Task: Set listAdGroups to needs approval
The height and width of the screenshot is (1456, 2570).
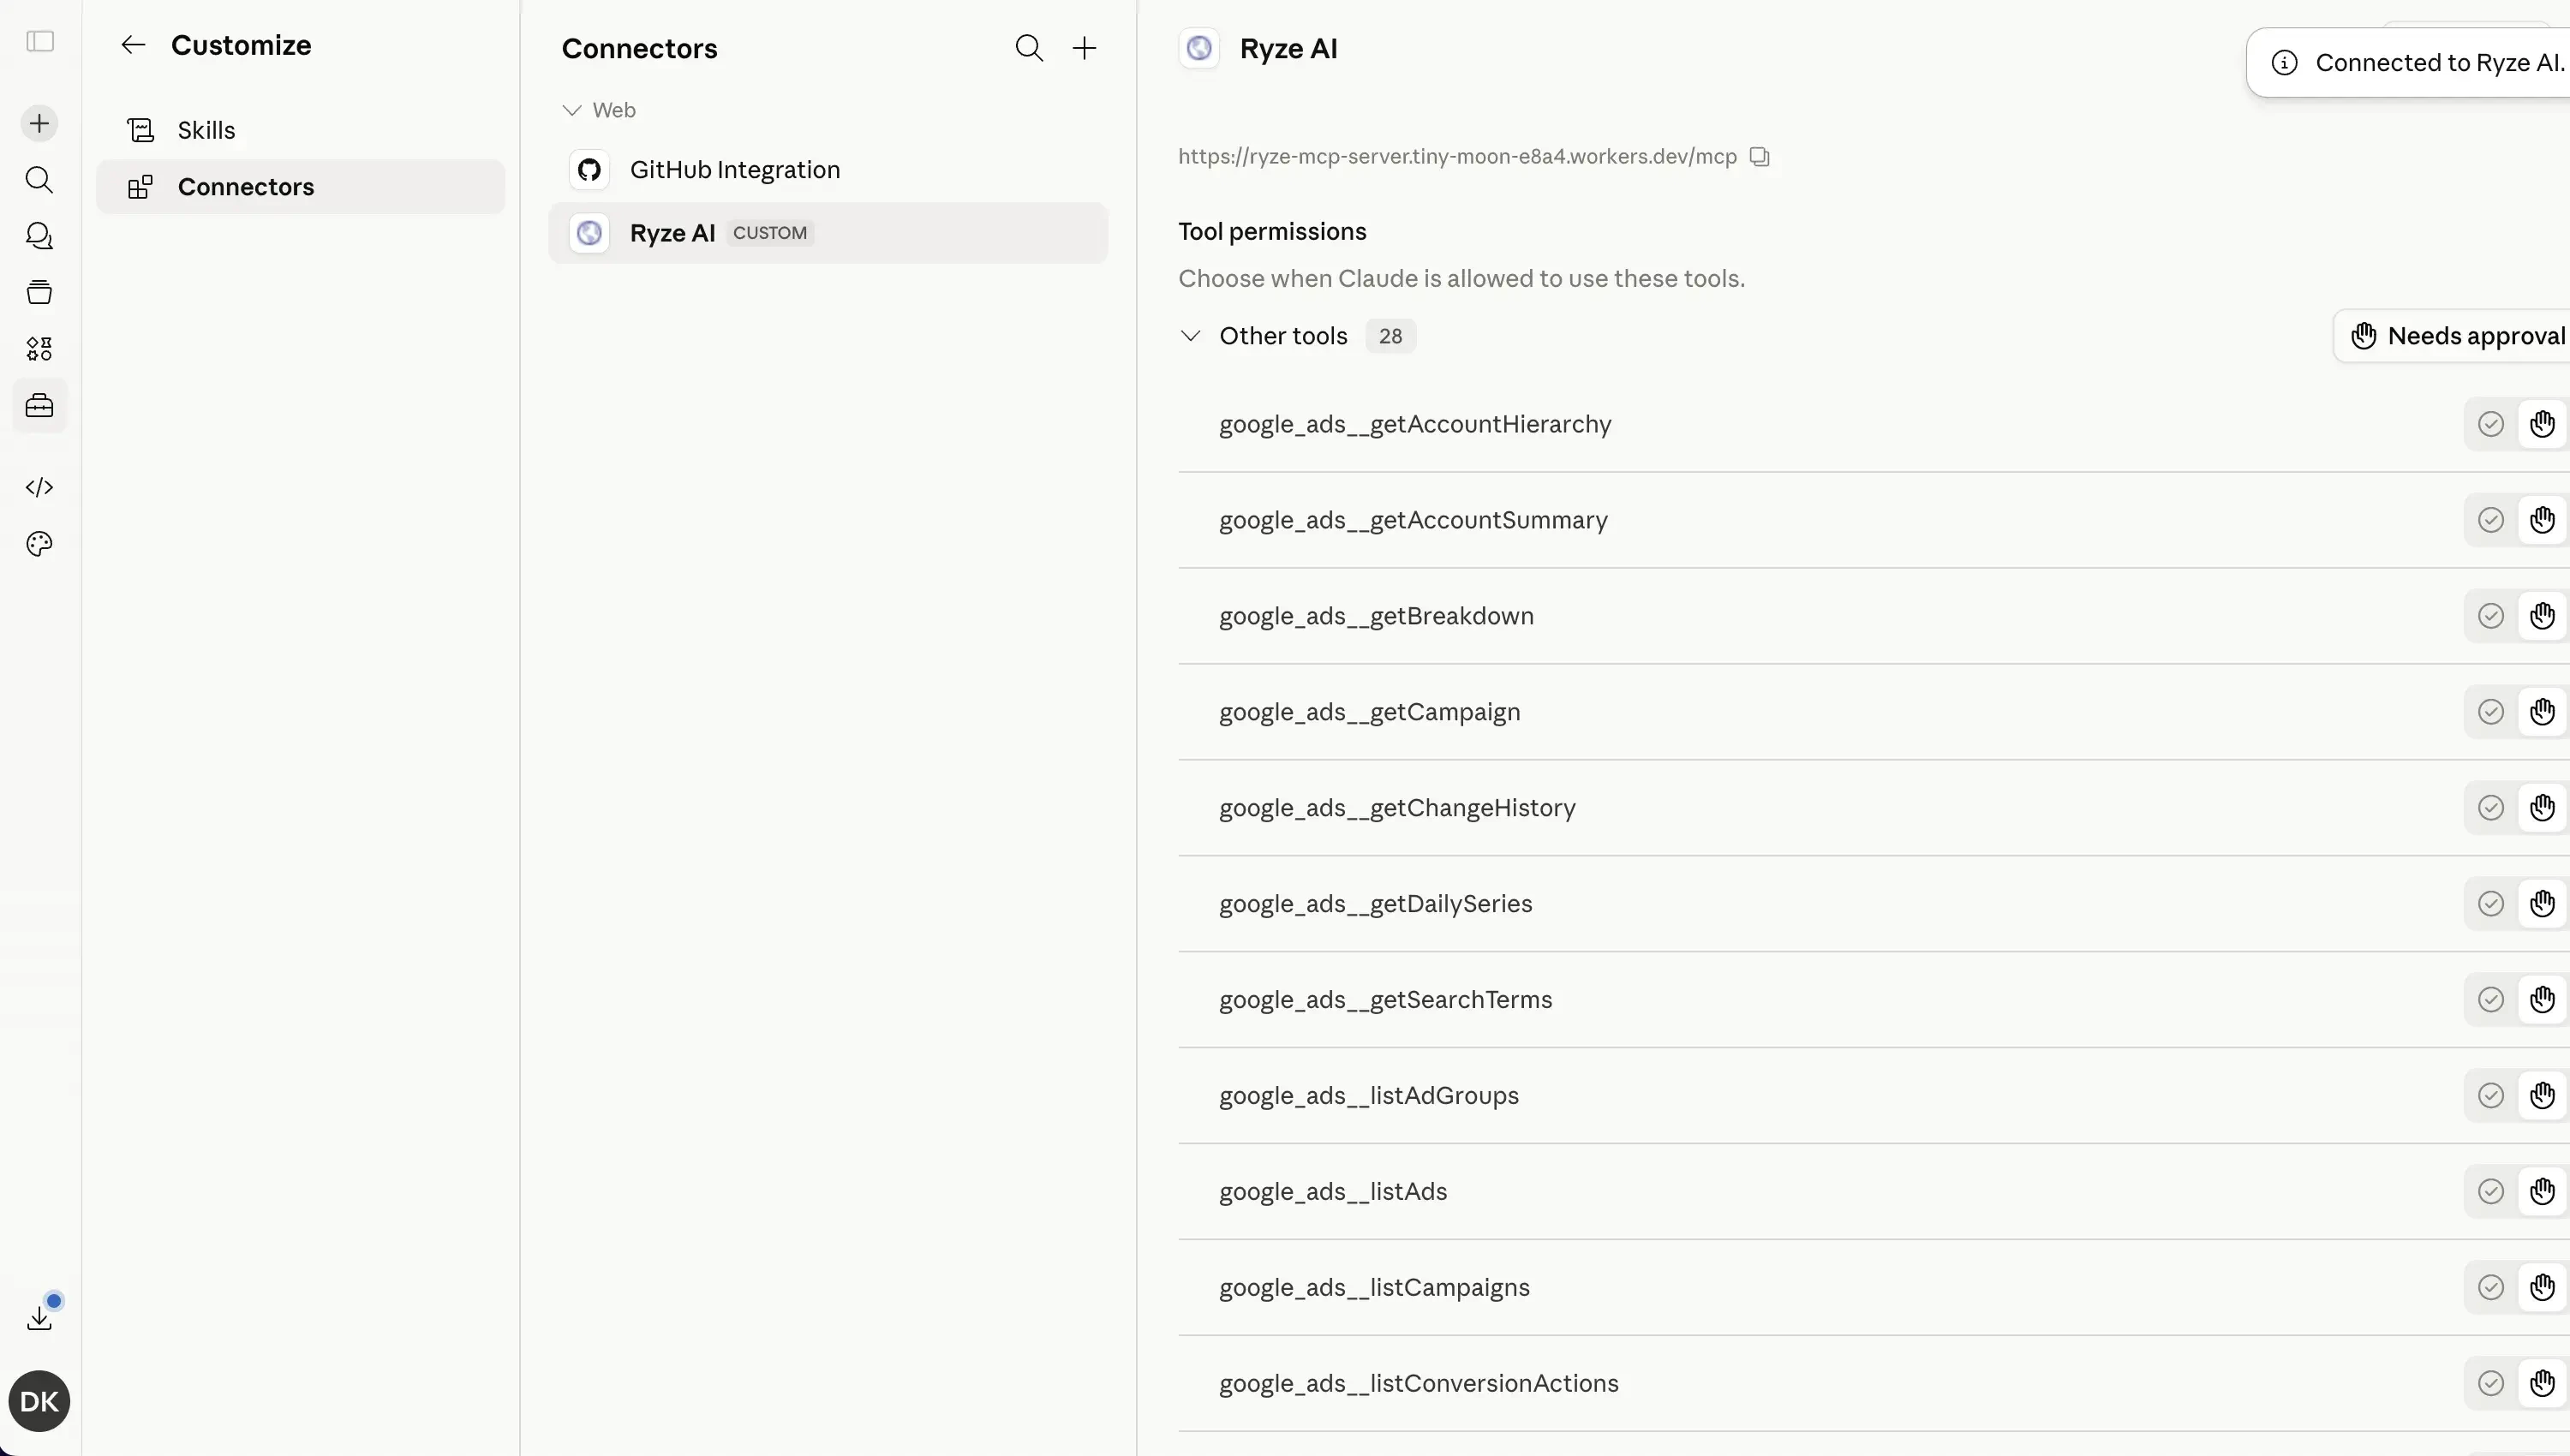Action: pos(2542,1096)
